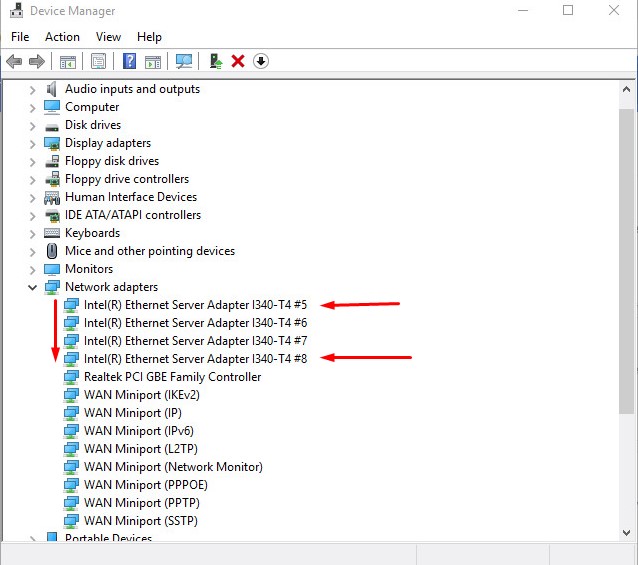Expand the Keyboards node
This screenshot has height=565, width=638.
pos(33,234)
